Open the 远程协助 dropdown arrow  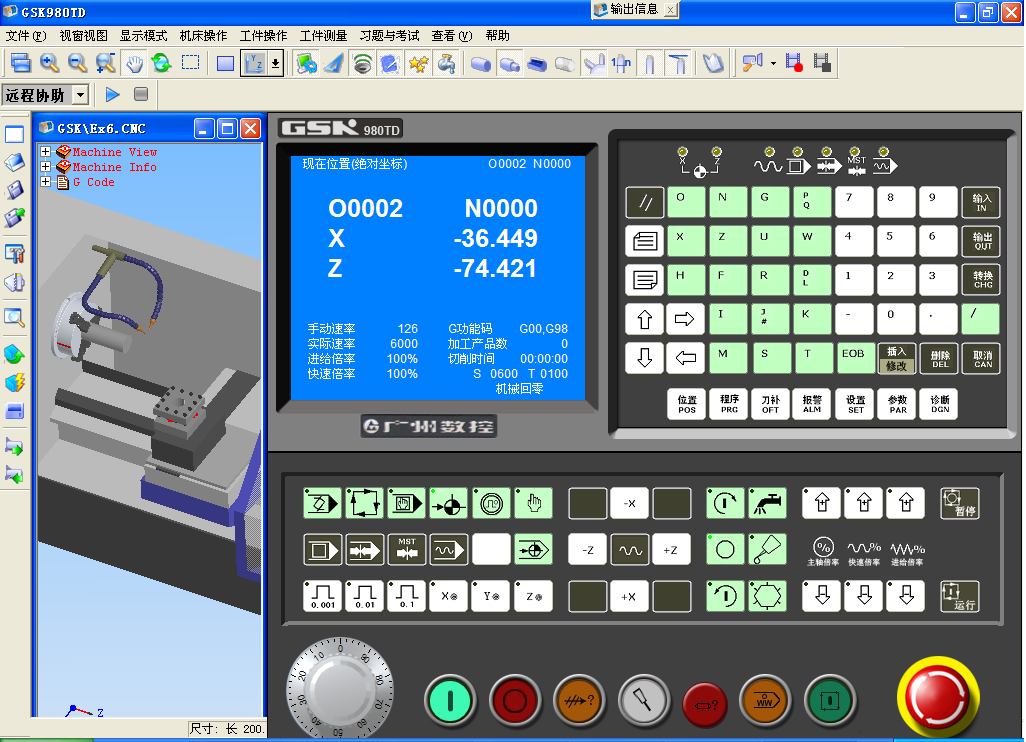click(x=80, y=95)
